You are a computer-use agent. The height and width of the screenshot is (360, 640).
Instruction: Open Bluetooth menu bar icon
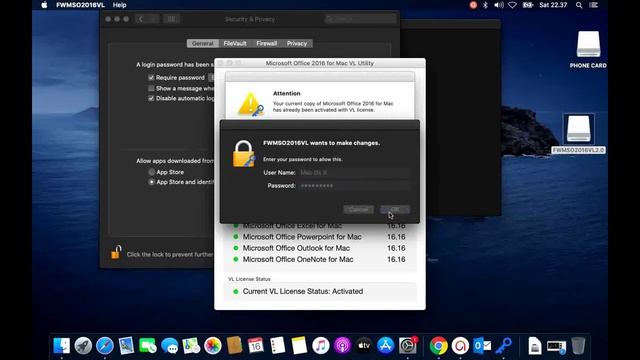pyautogui.click(x=485, y=5)
